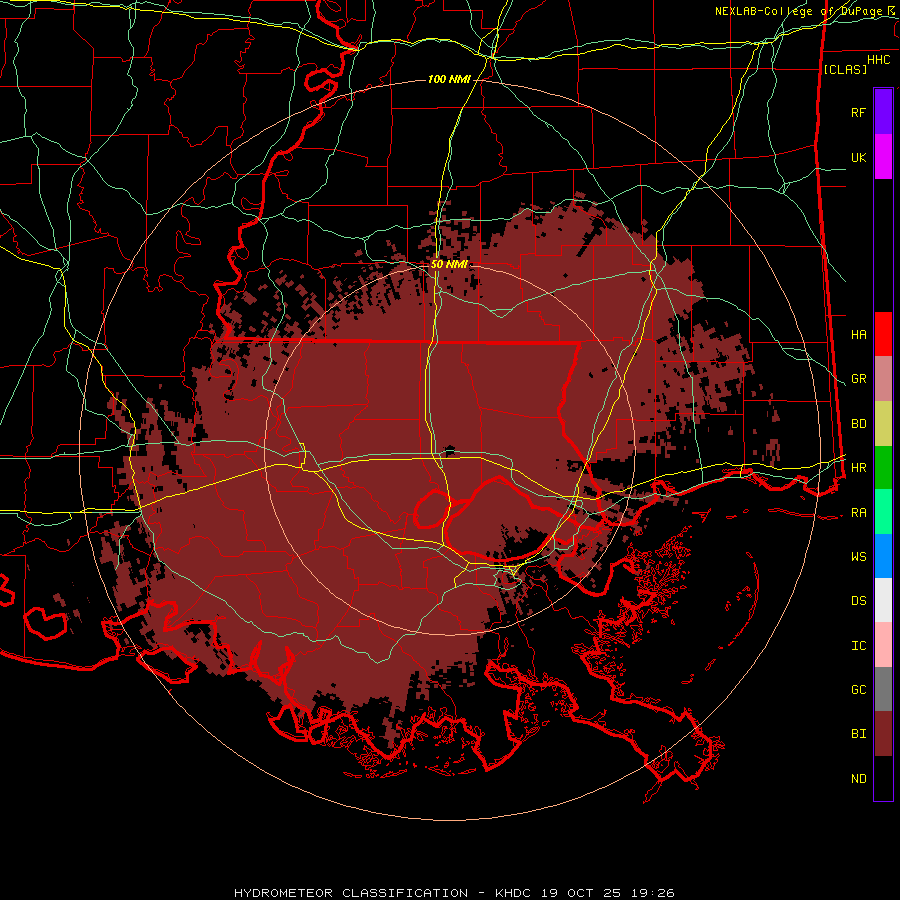Click the 'BD' legend label
Screen dimensions: 900x900
(858, 424)
